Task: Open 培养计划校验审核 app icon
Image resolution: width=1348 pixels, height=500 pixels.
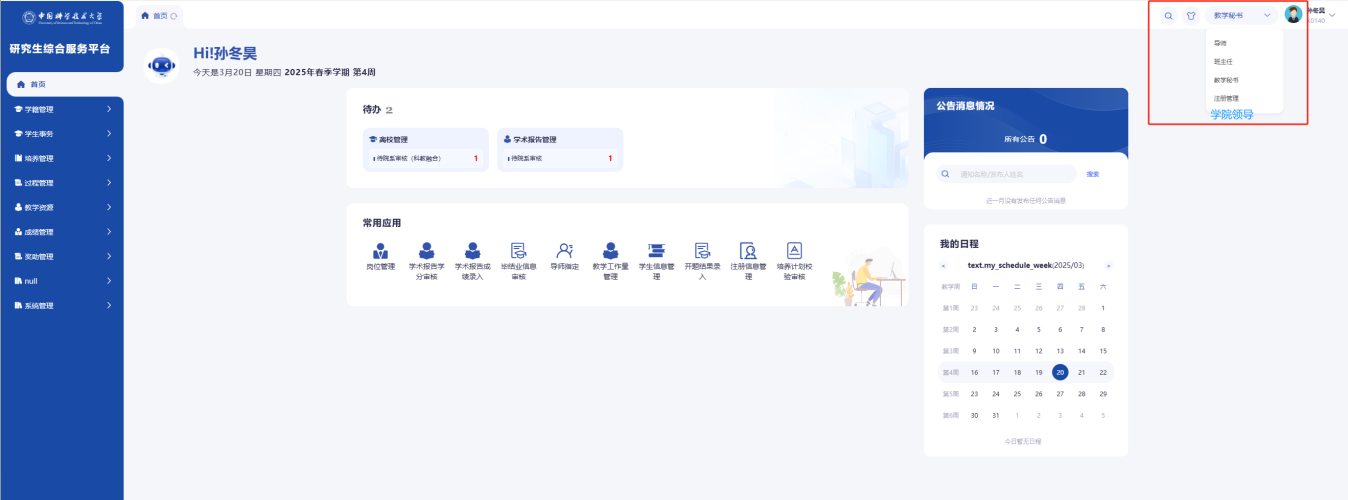Action: (x=794, y=251)
